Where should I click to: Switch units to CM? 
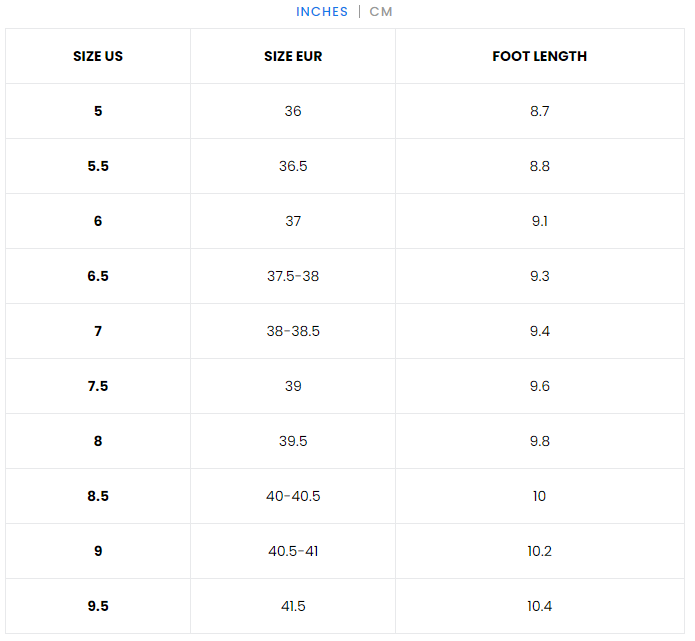pos(381,12)
